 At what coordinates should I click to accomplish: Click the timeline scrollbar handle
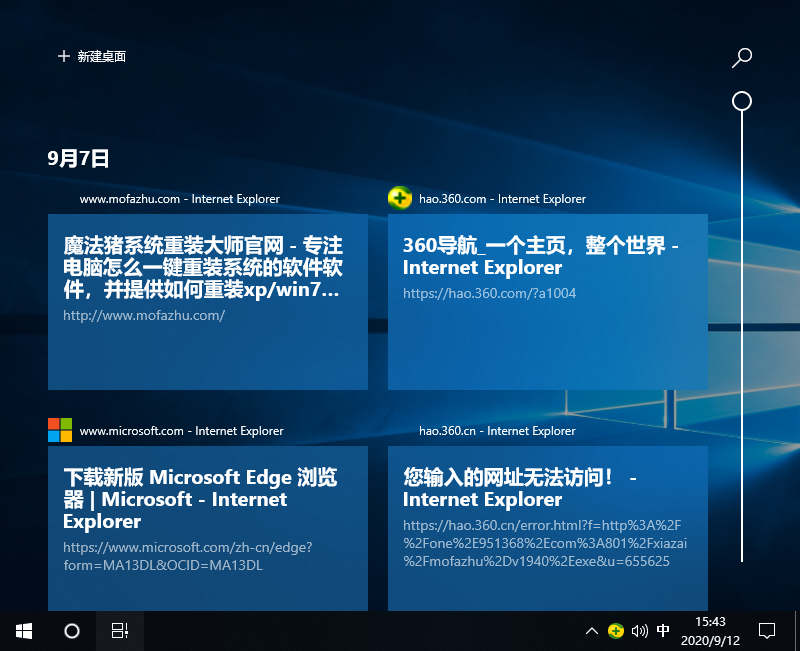[741, 101]
